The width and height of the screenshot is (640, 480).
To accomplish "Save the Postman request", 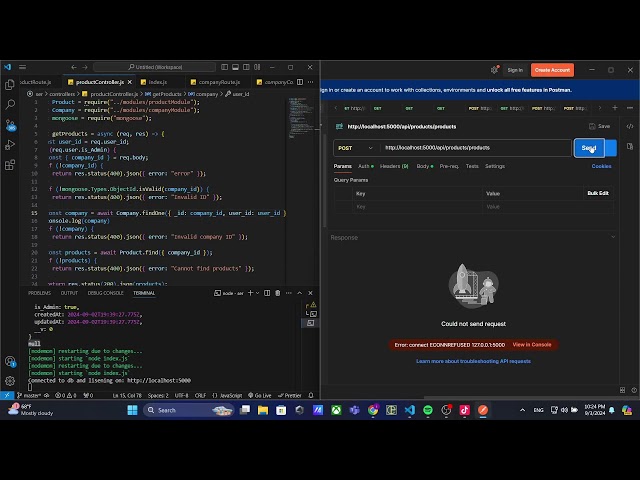I will point(599,127).
